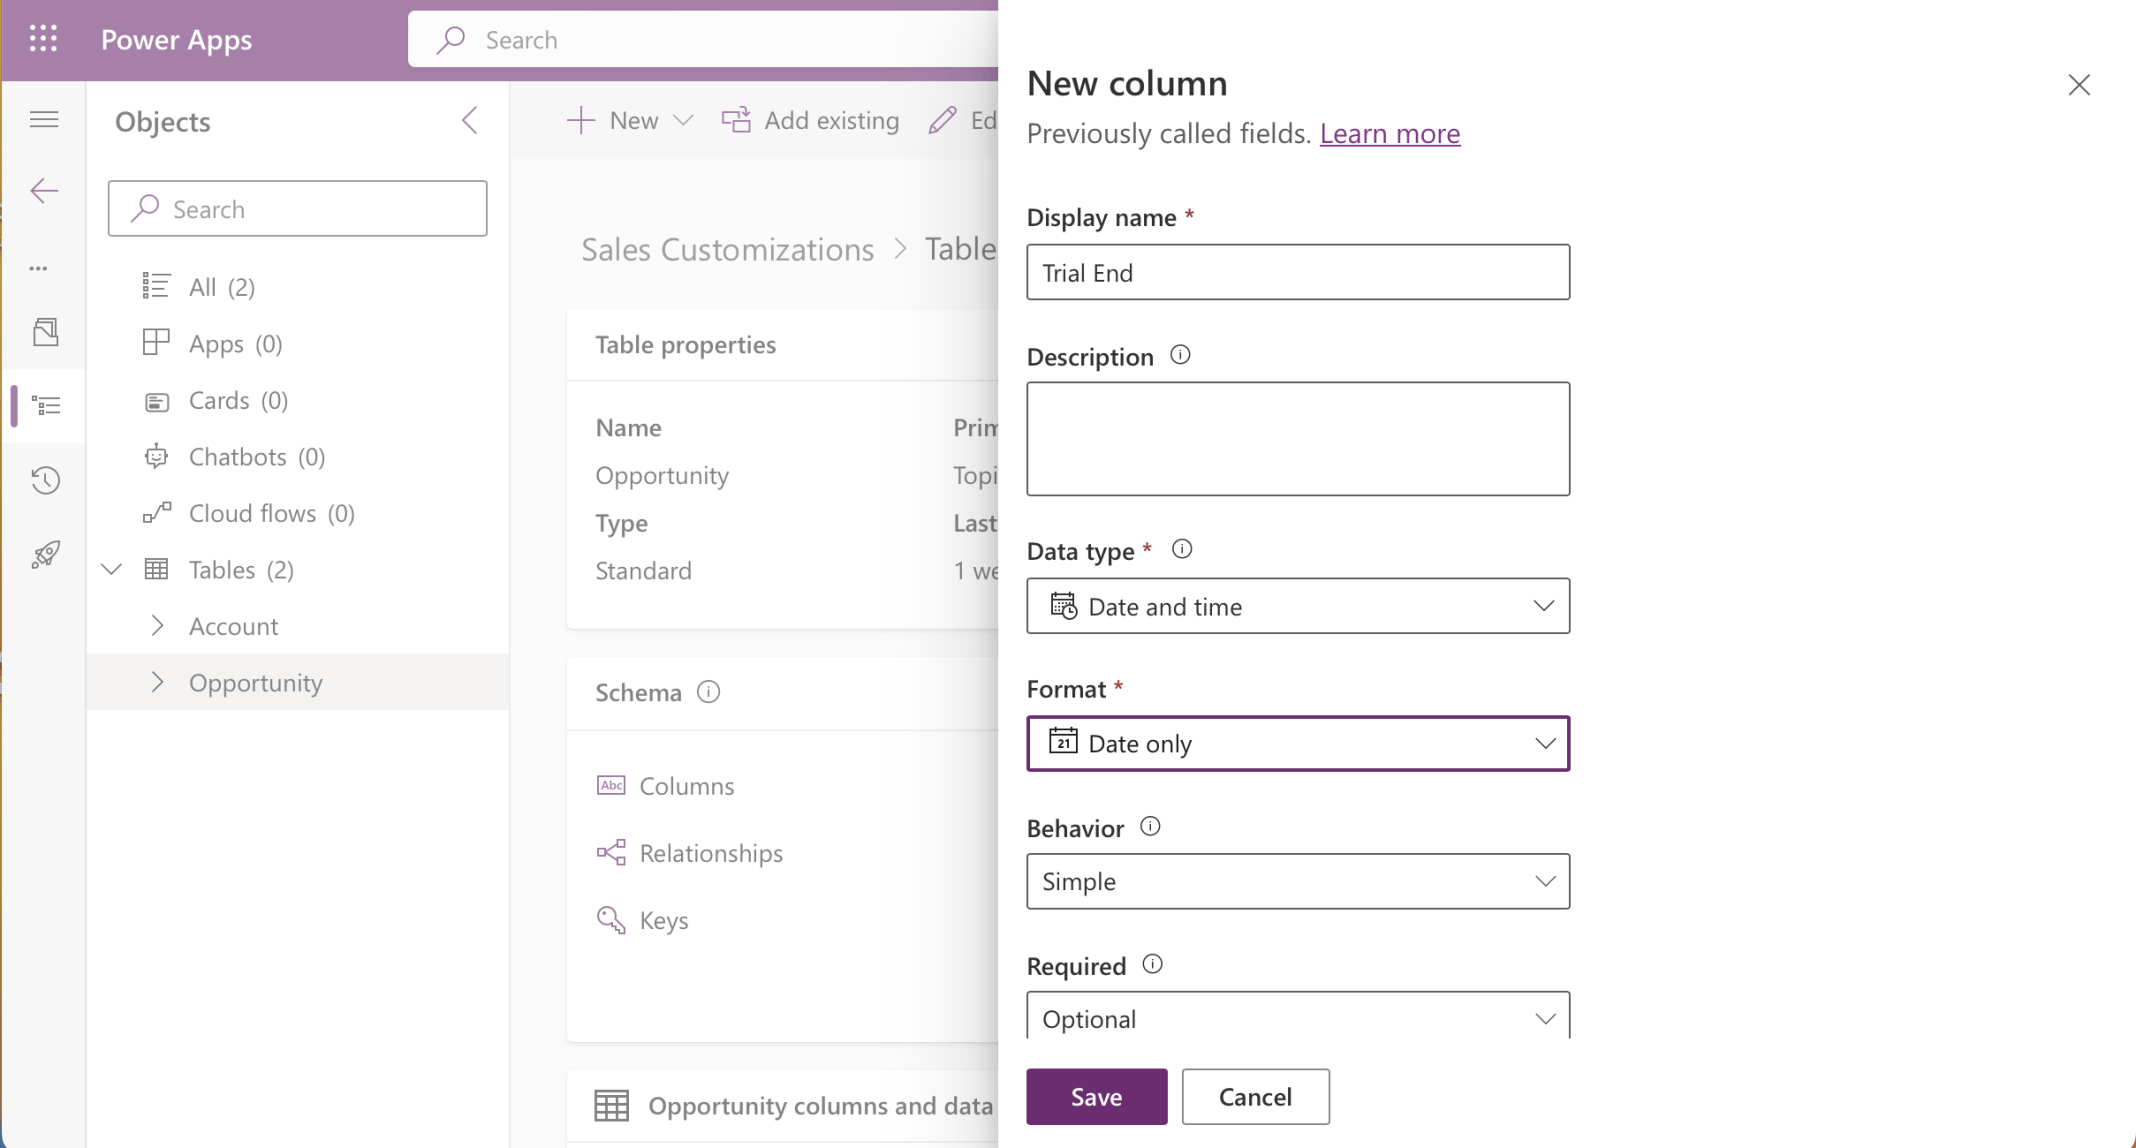Open the New menu in toolbar
The height and width of the screenshot is (1148, 2136).
(x=630, y=120)
